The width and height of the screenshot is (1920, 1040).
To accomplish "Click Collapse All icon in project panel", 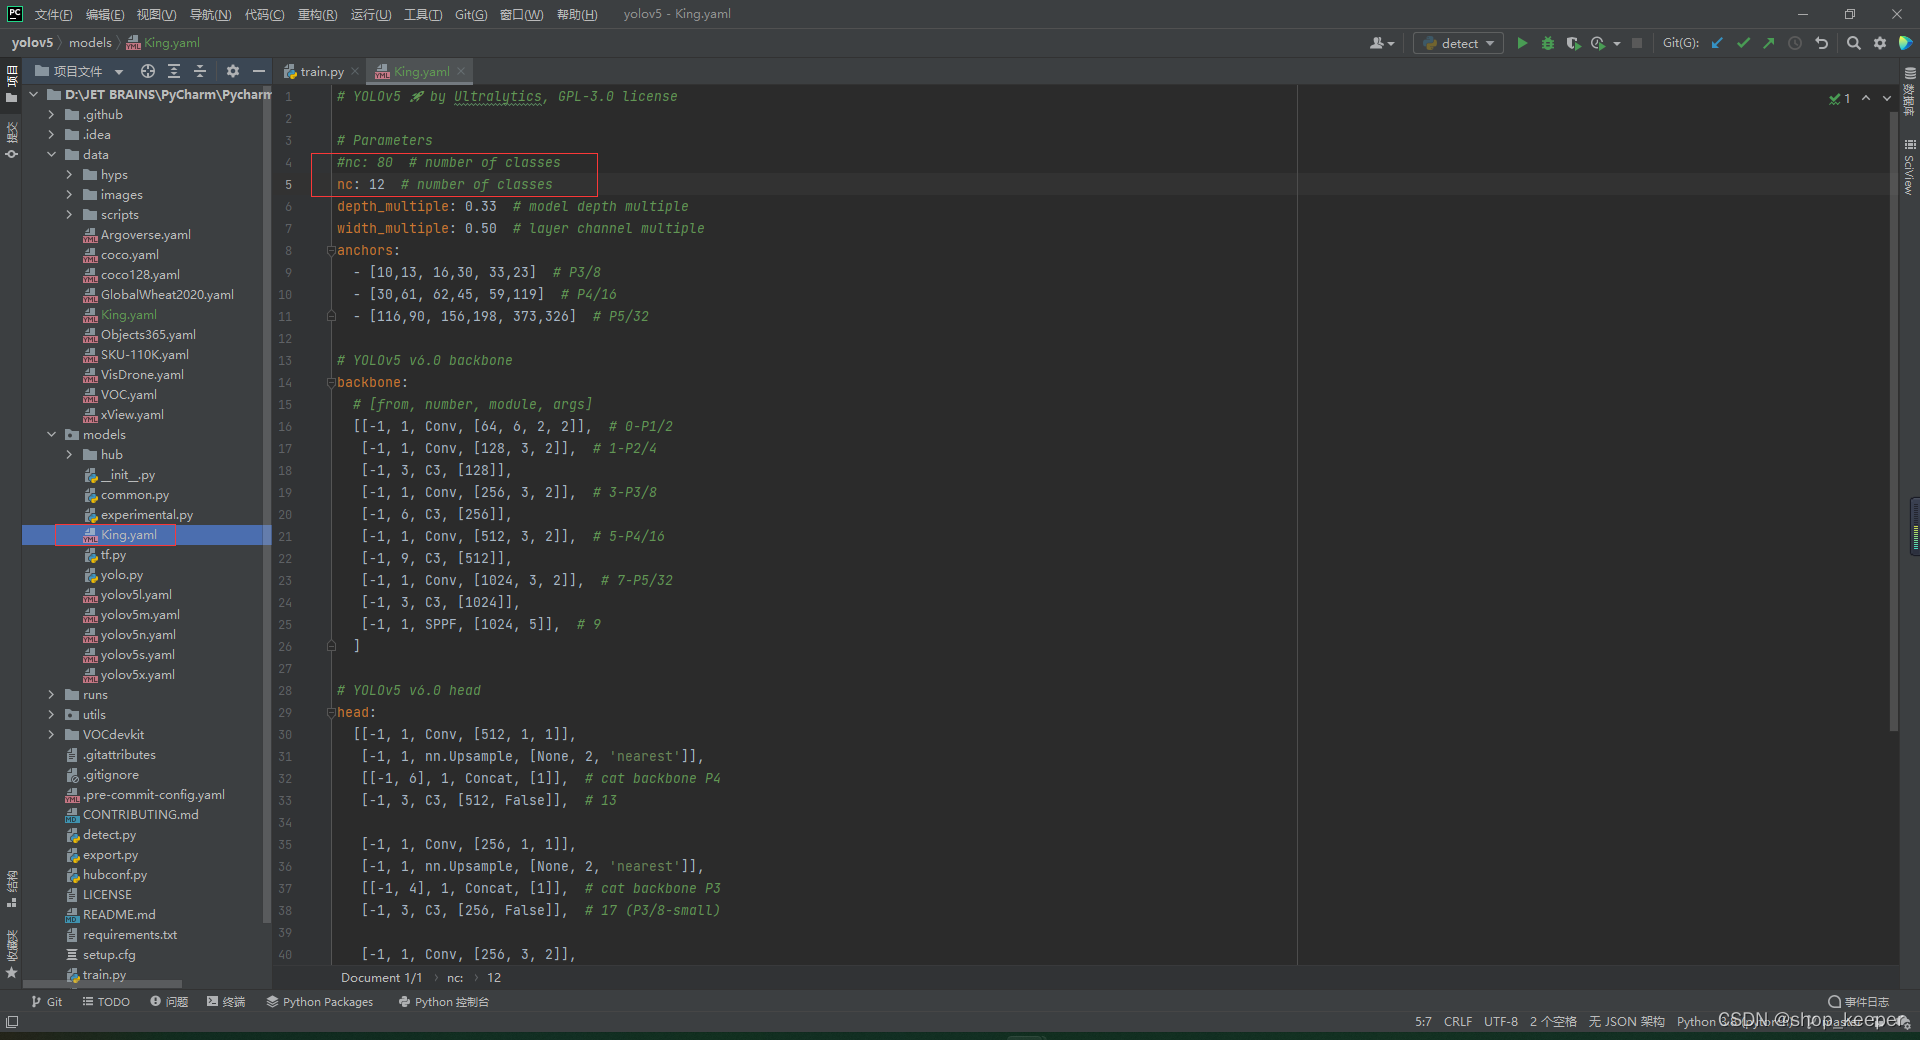I will (200, 71).
